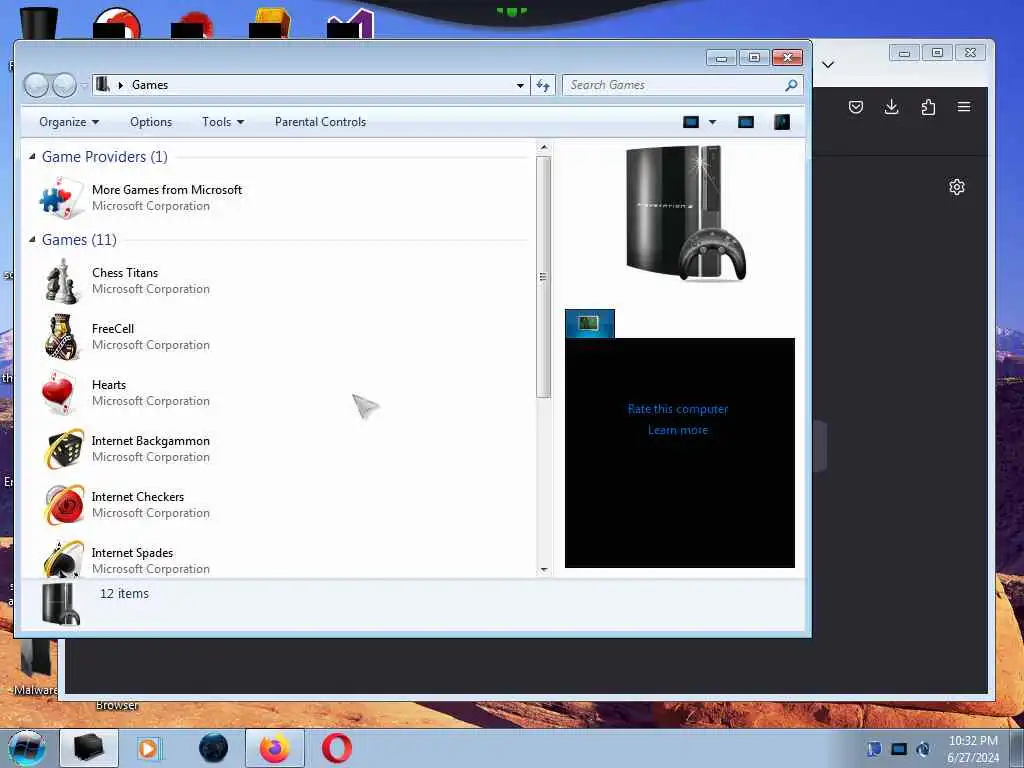This screenshot has width=1024, height=768.
Task: Click the clock in the system tray
Action: [973, 749]
